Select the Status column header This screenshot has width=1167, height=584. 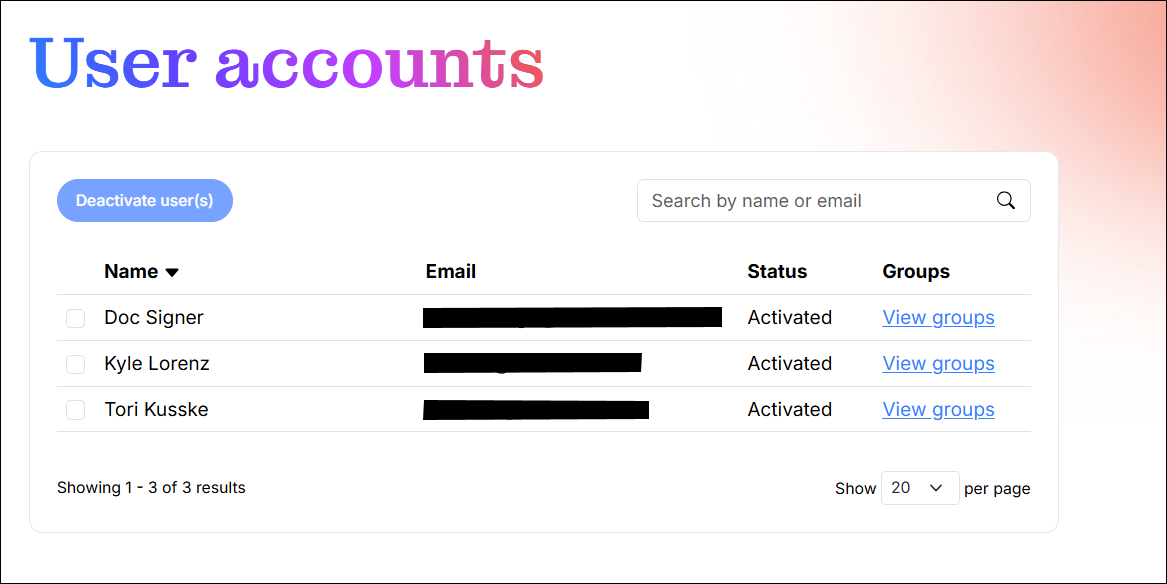pos(777,272)
